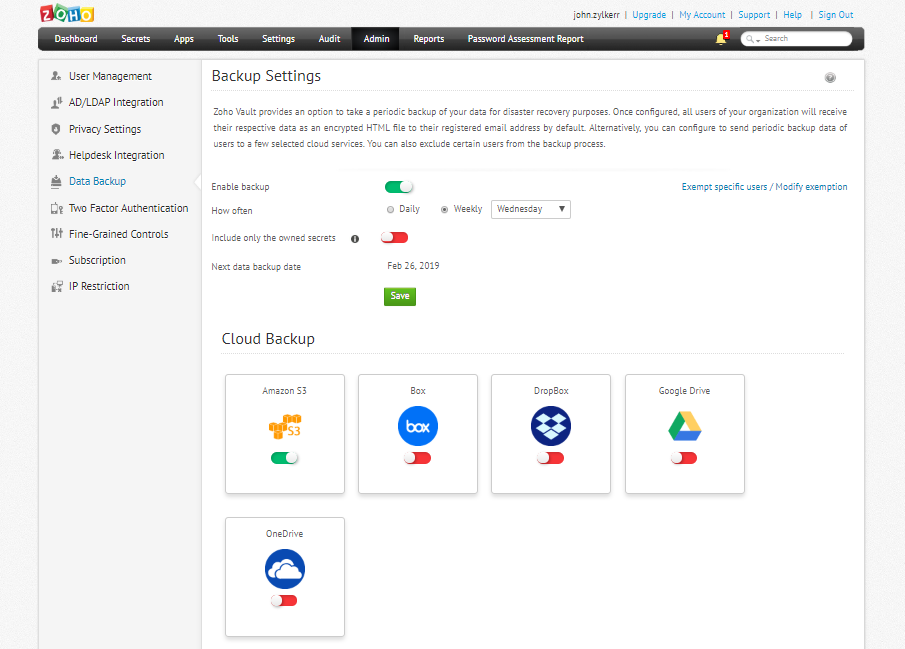Turn off the Enable backup switch
This screenshot has width=905, height=649.
[399, 187]
